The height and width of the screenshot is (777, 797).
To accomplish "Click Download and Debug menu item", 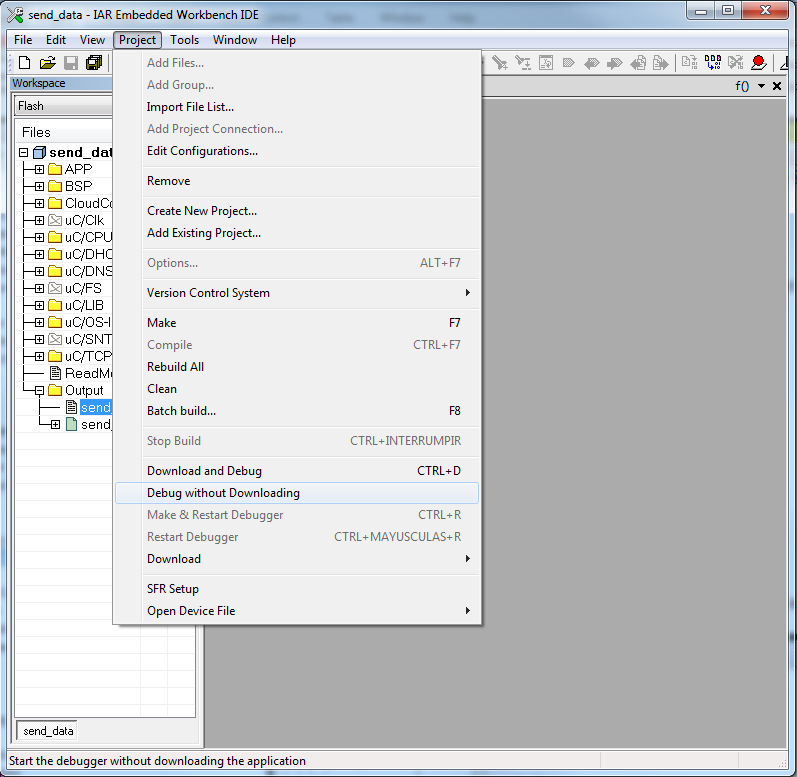I will [204, 471].
